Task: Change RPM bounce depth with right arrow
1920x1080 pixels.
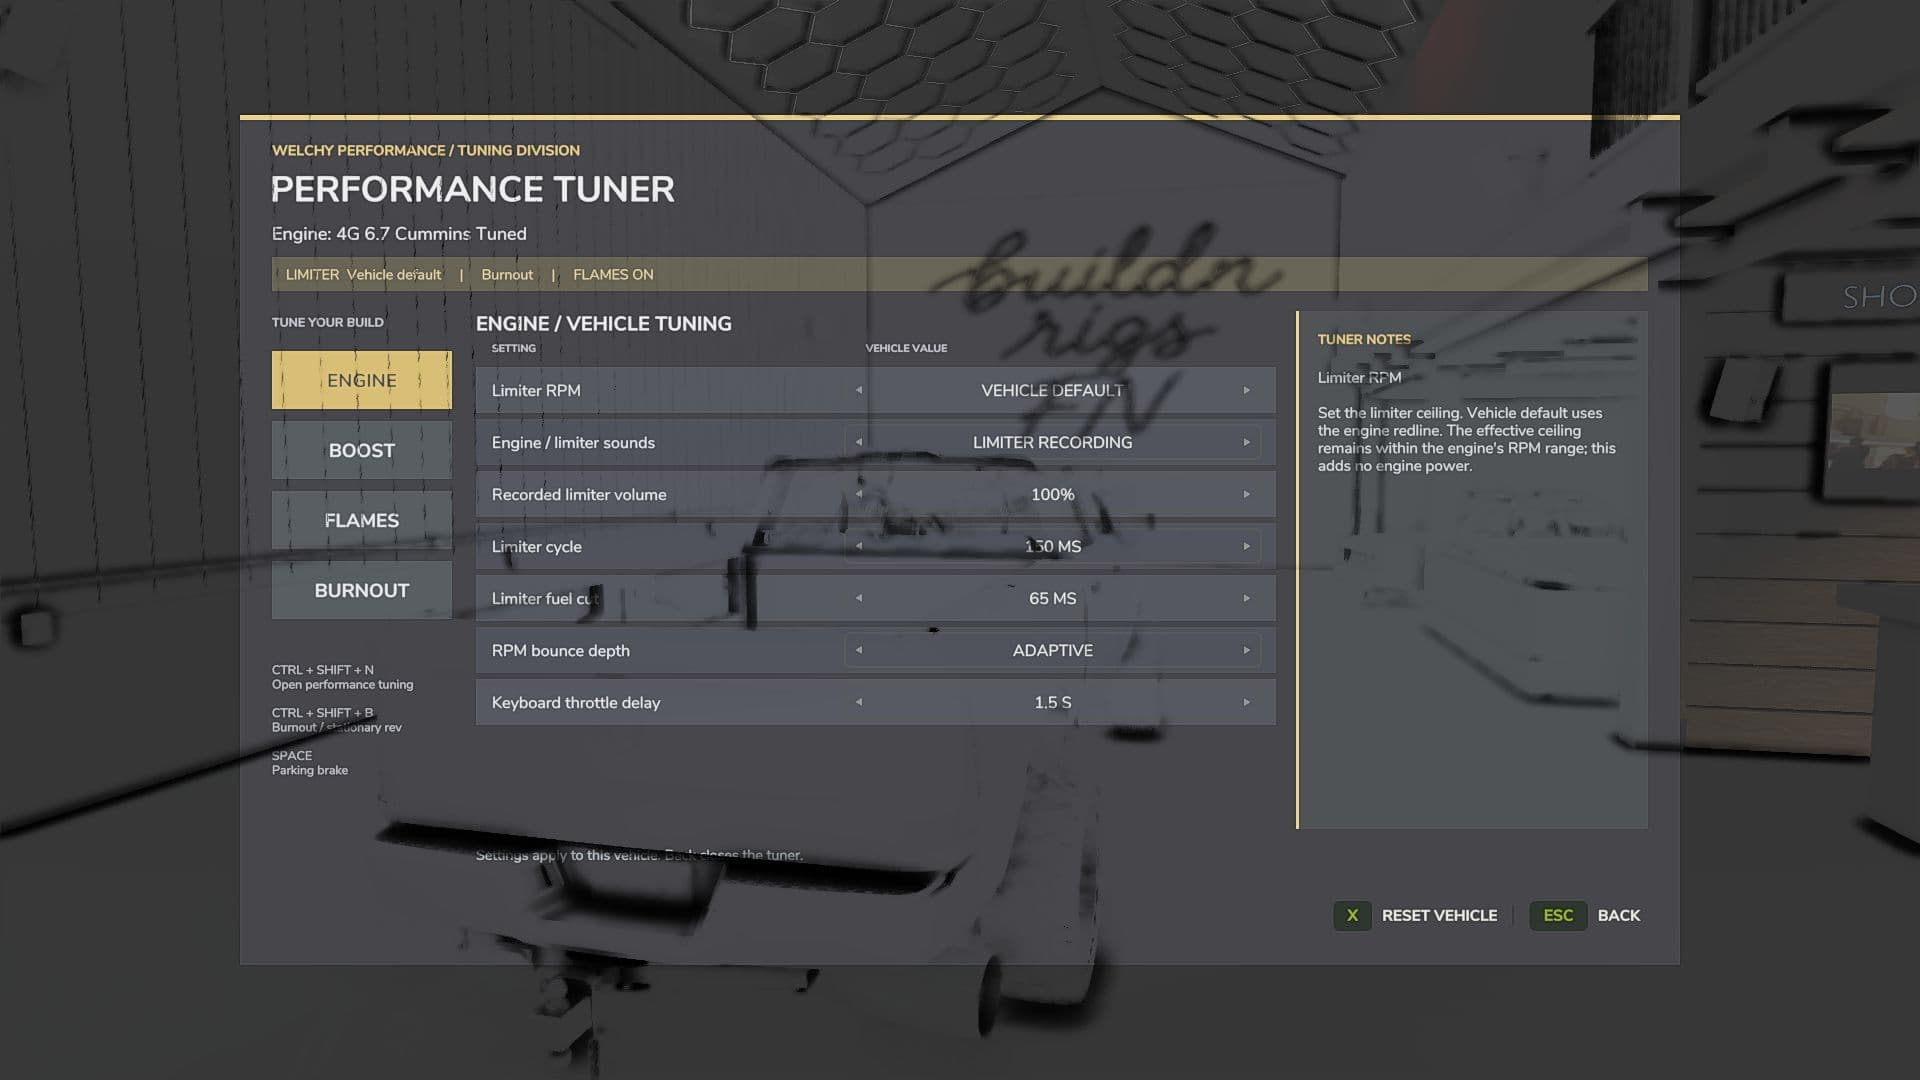Action: coord(1246,650)
